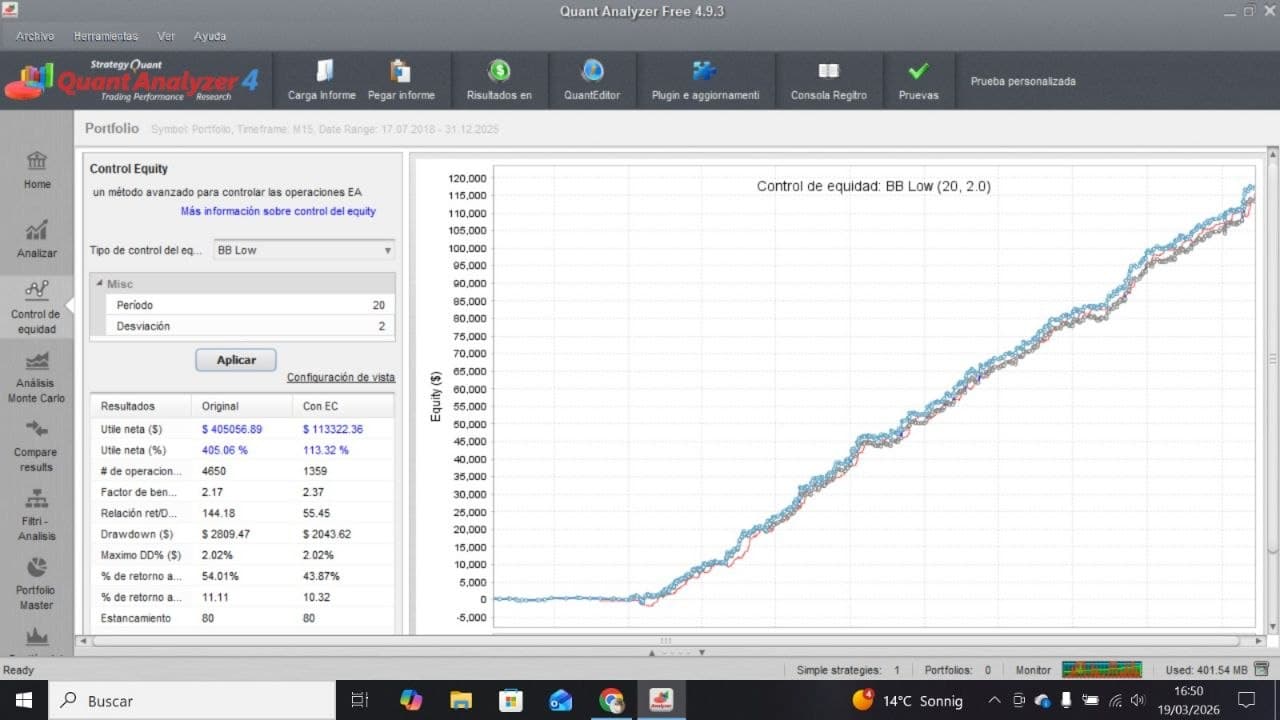Collapse the Misc properties group
Viewport: 1280px width, 720px height.
point(100,284)
